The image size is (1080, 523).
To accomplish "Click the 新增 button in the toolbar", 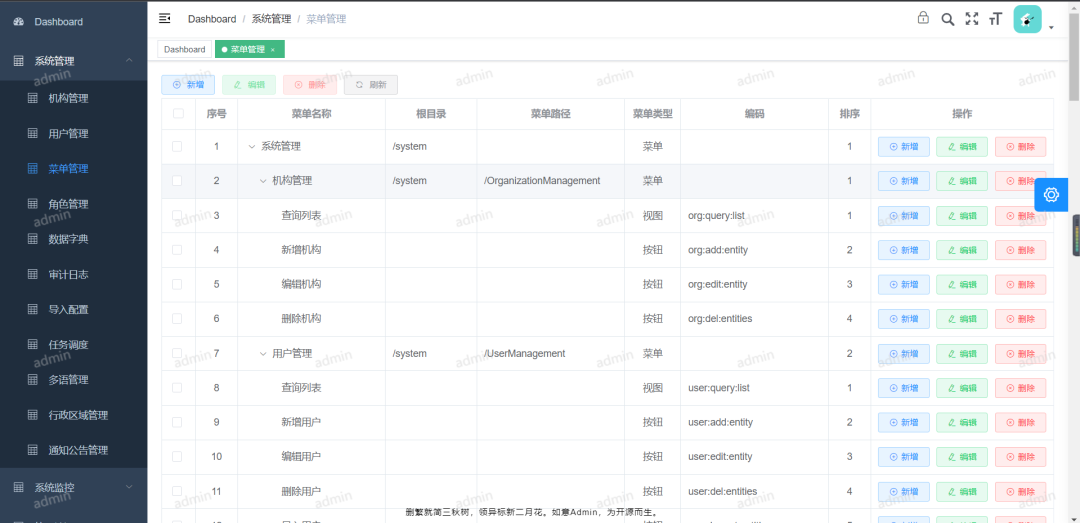I will [188, 85].
